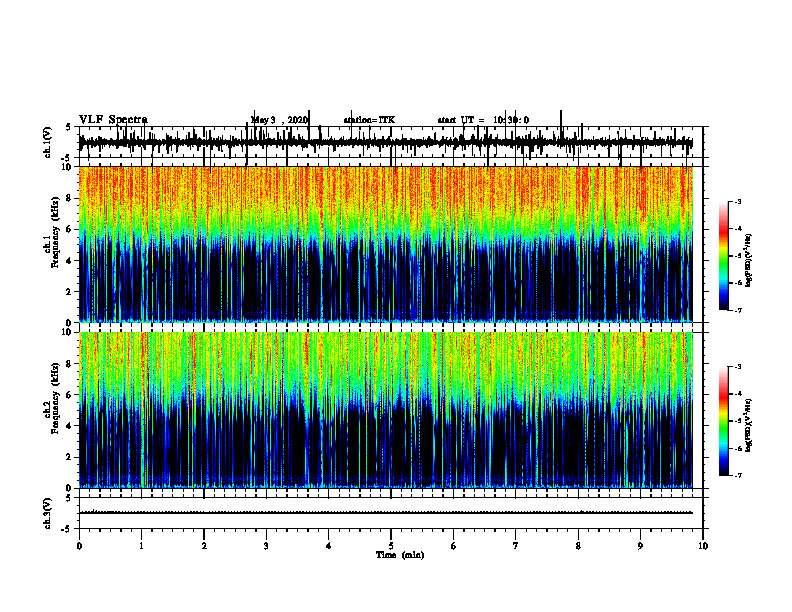Click the time-axis tick label "2"
Image resolution: width=792 pixels, height=612 pixels.
(x=204, y=546)
